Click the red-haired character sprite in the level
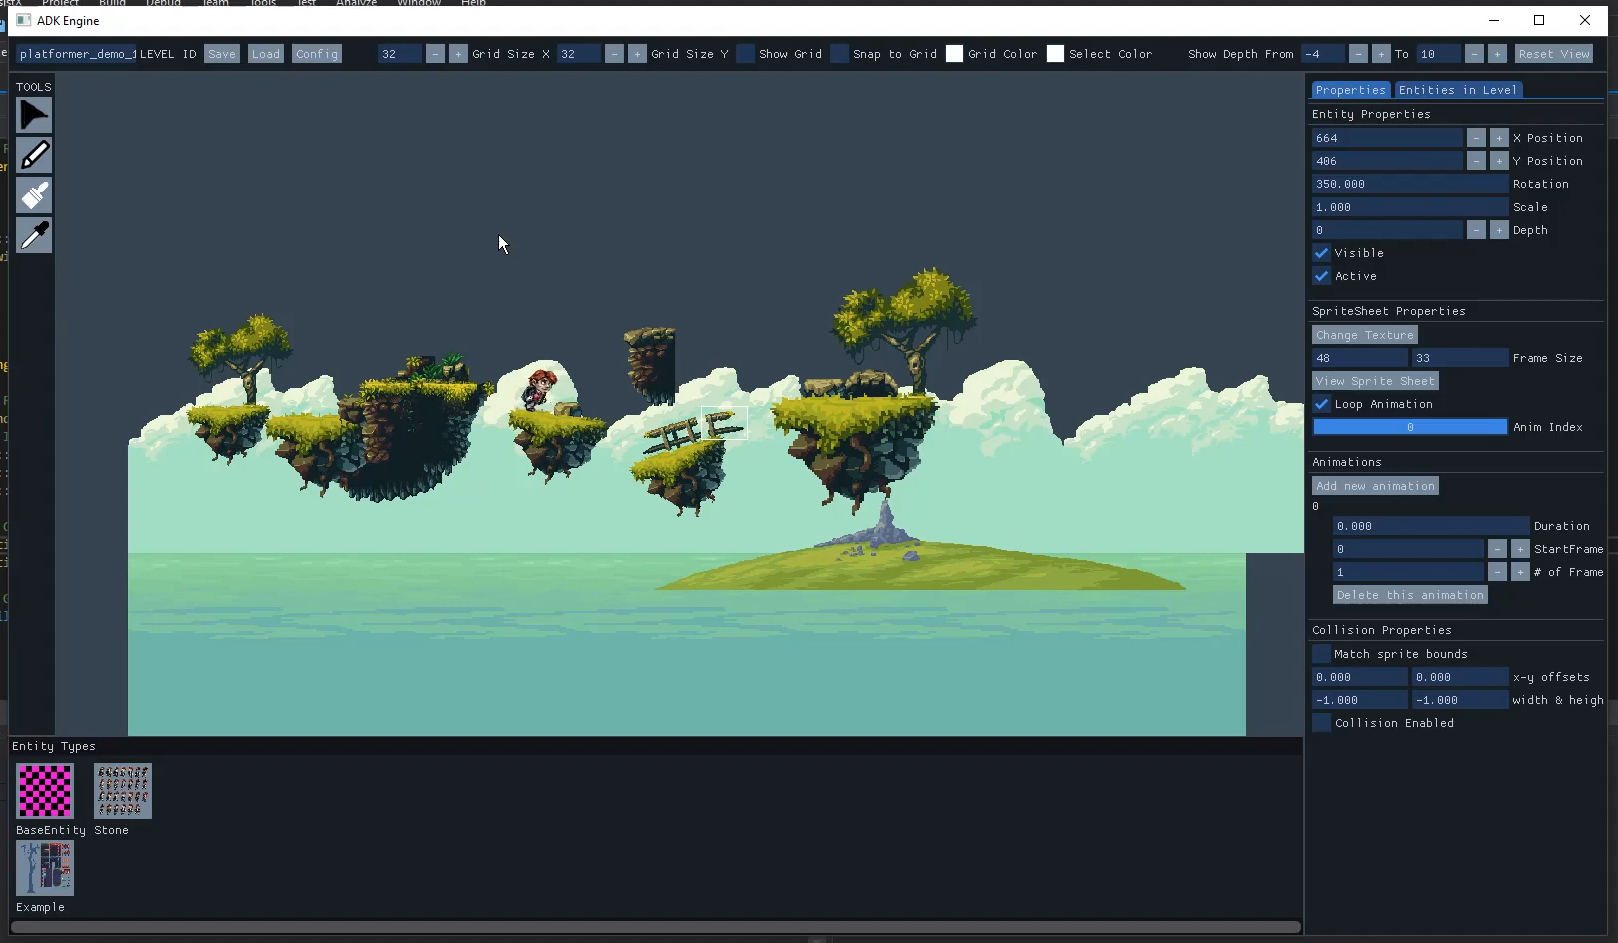Image resolution: width=1618 pixels, height=943 pixels. (x=539, y=389)
